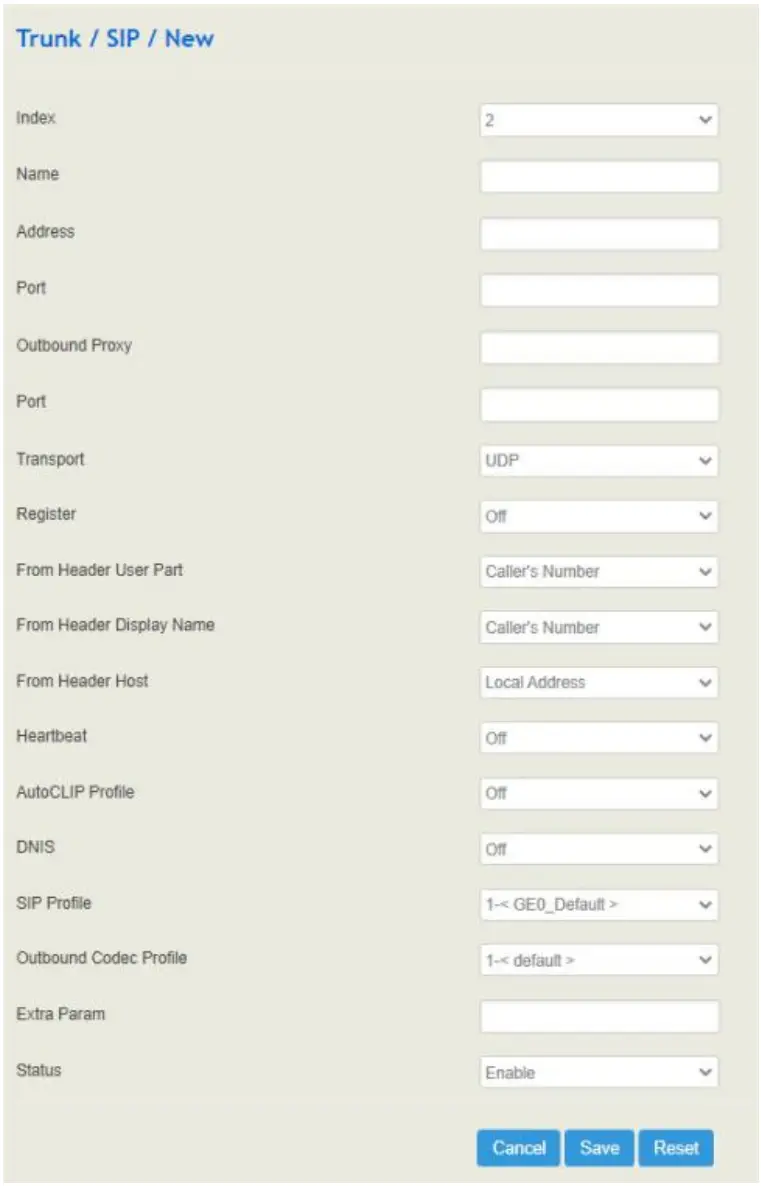Reset the SIP trunk form

coord(676,1148)
